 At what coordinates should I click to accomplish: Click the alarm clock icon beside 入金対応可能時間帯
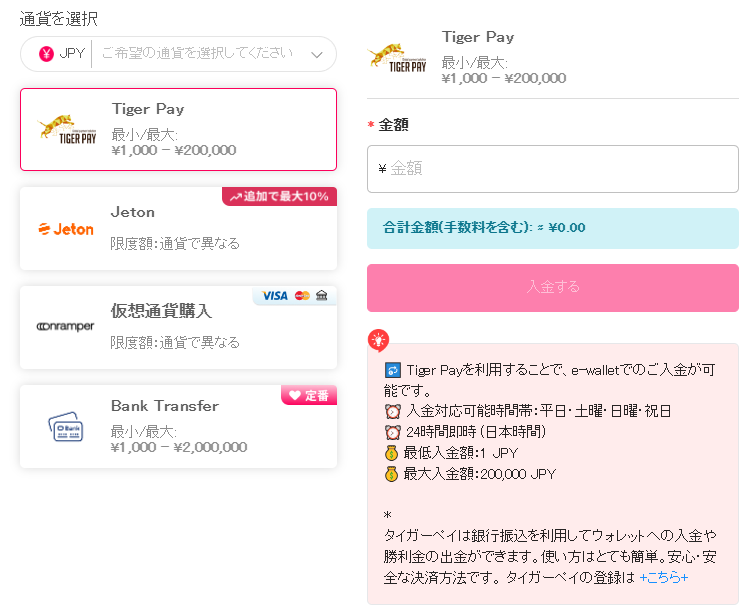[393, 411]
